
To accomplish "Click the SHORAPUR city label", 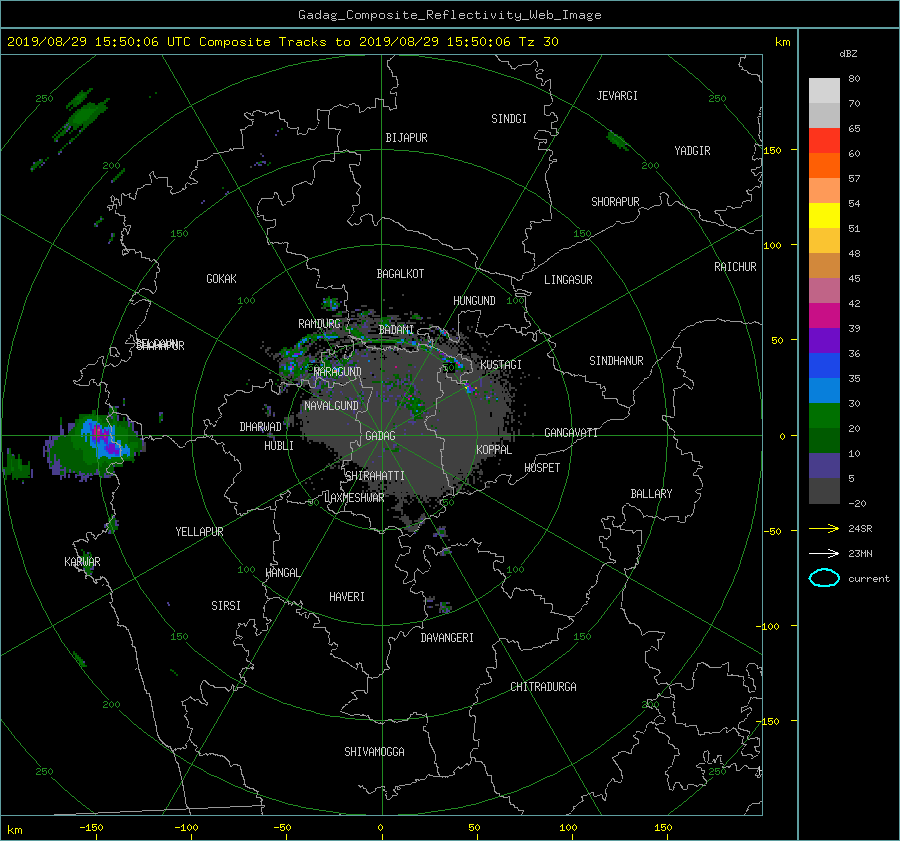I will coord(615,201).
